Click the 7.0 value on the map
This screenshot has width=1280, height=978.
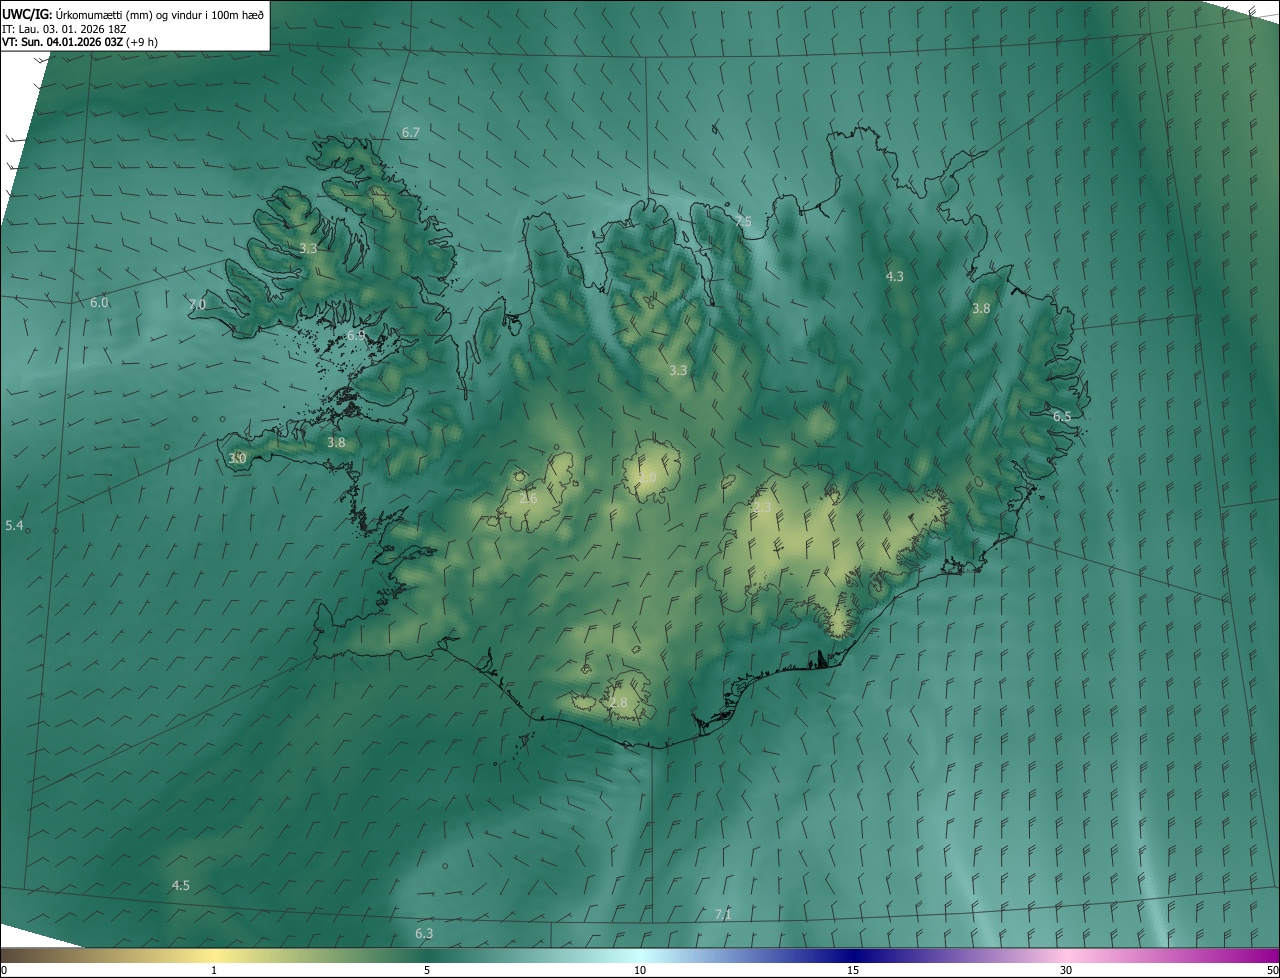pos(197,304)
